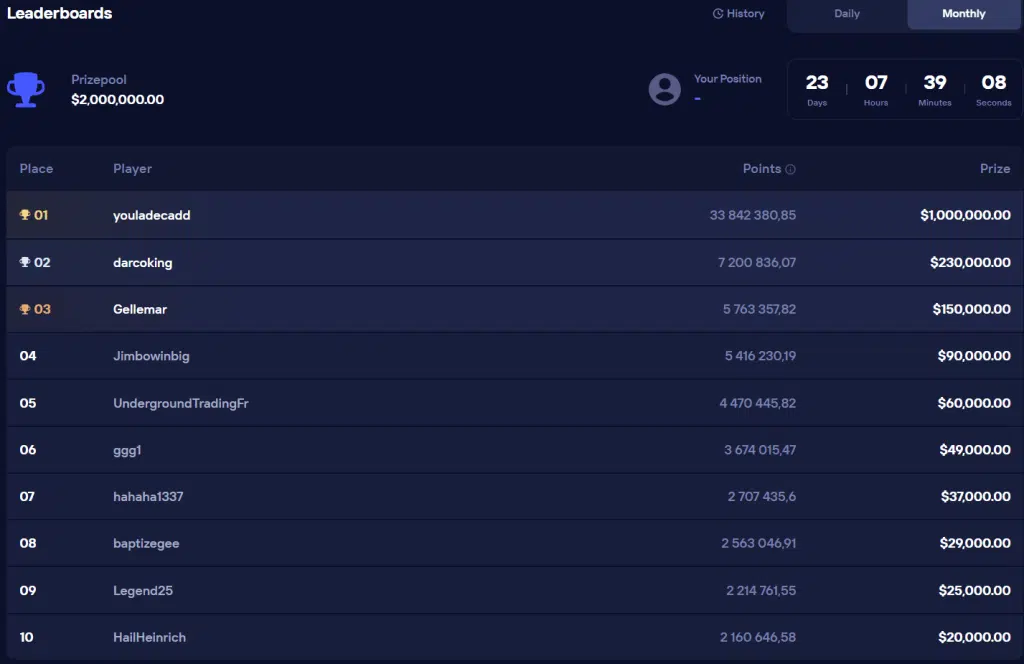The width and height of the screenshot is (1024, 664).
Task: Click the blue Prizepool trophy icon
Action: pyautogui.click(x=26, y=89)
